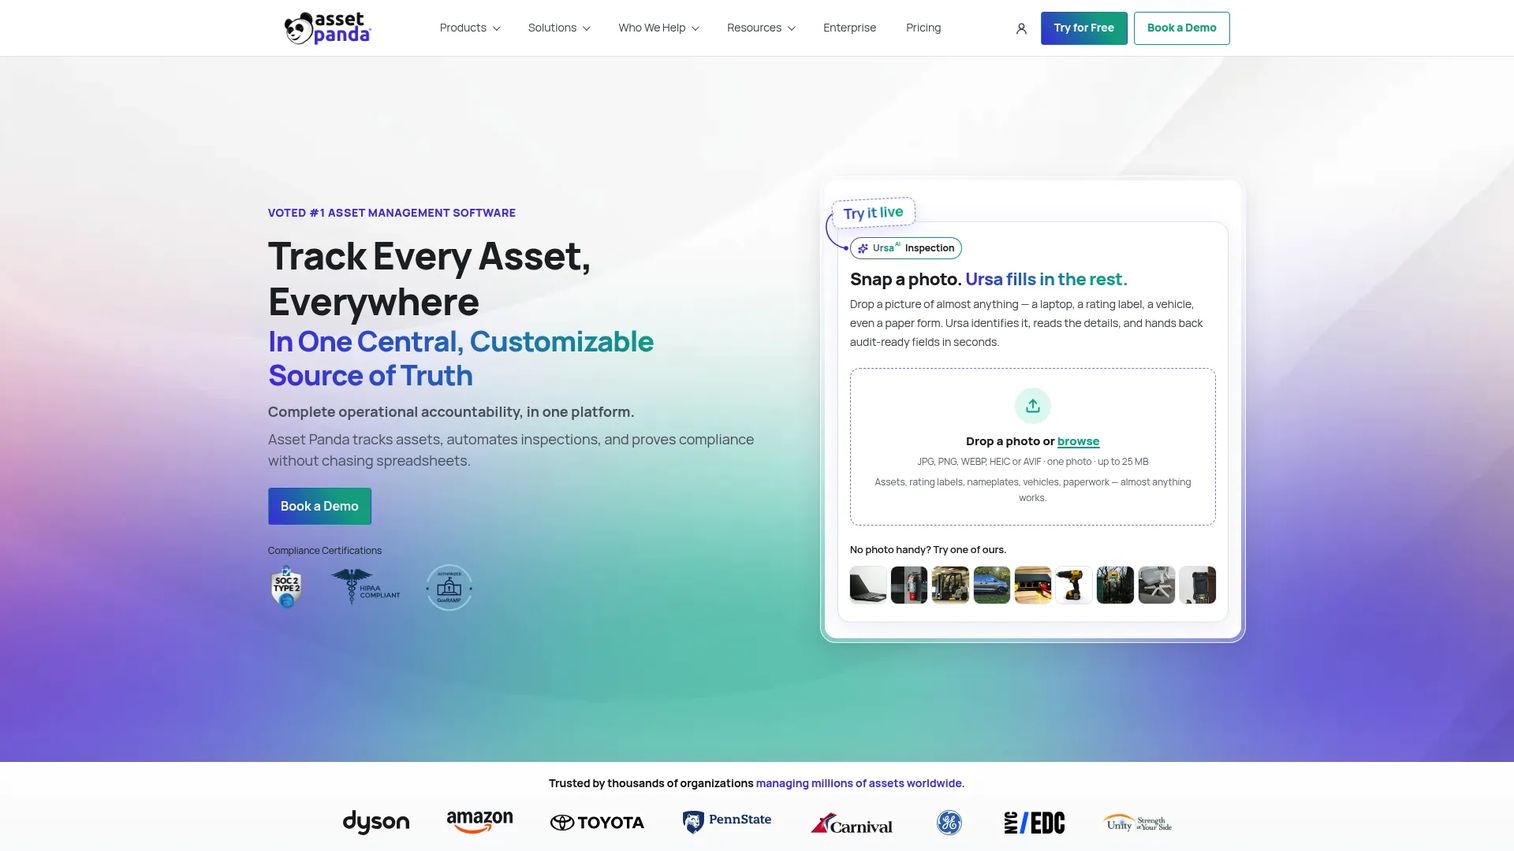Open the Resources dropdown menu
Image resolution: width=1514 pixels, height=851 pixels.
[761, 28]
